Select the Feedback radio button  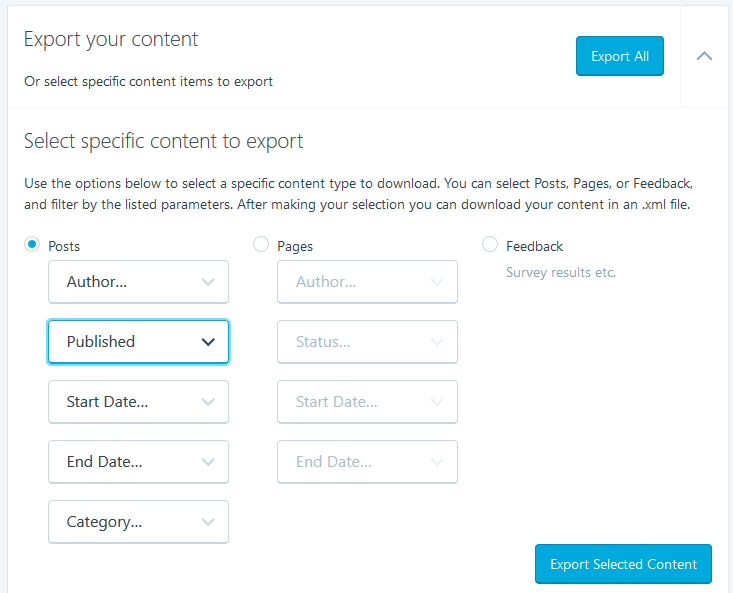490,244
